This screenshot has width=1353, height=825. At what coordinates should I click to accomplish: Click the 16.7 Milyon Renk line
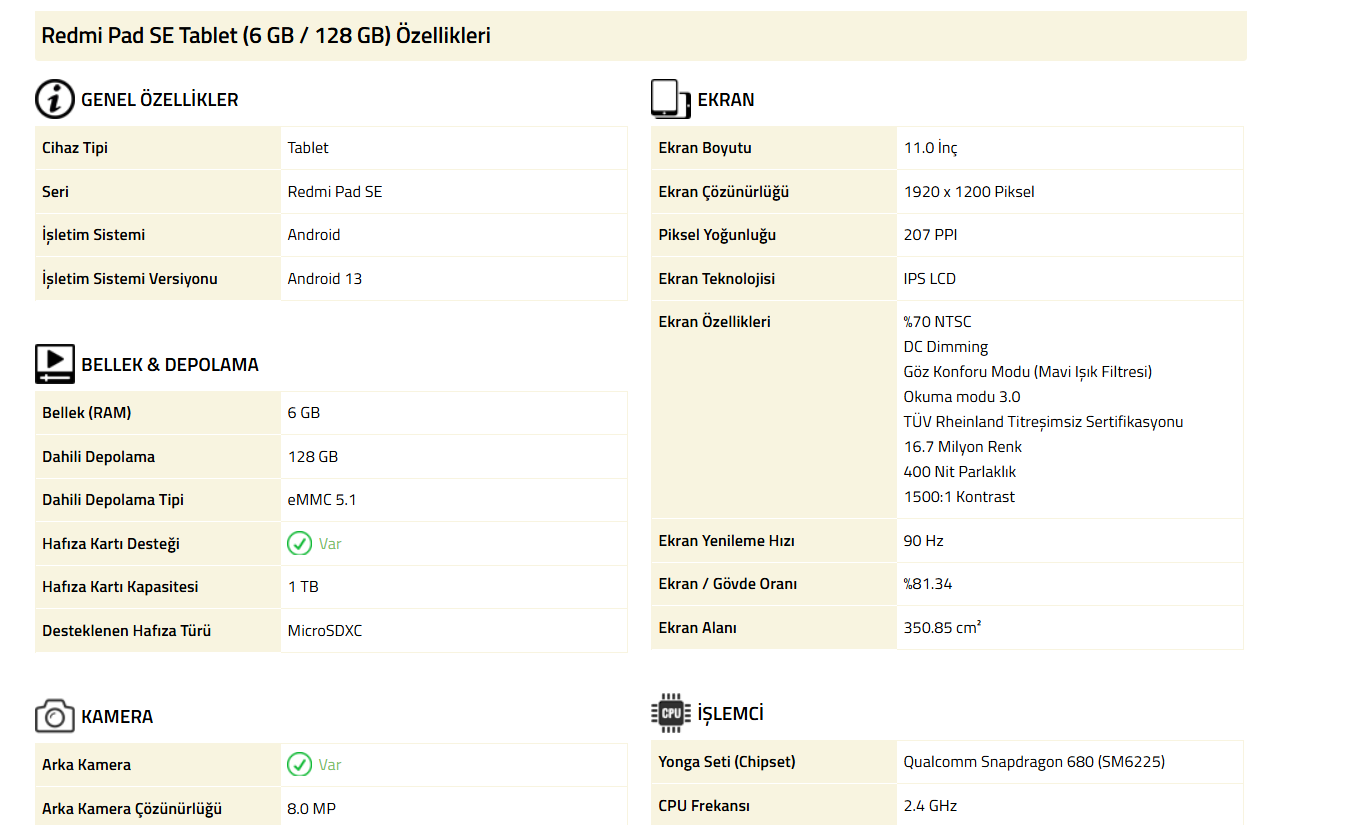click(x=963, y=447)
